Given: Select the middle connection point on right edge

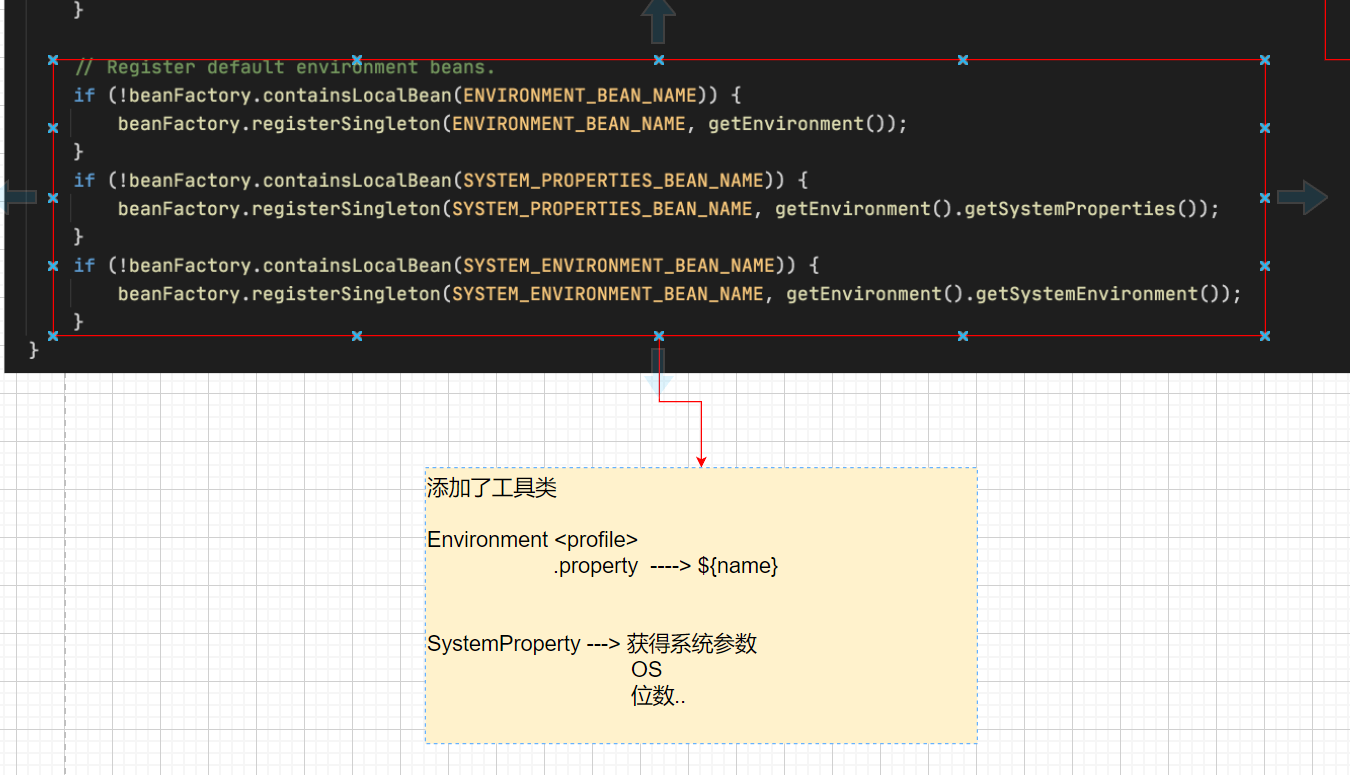Looking at the screenshot, I should coord(1265,198).
